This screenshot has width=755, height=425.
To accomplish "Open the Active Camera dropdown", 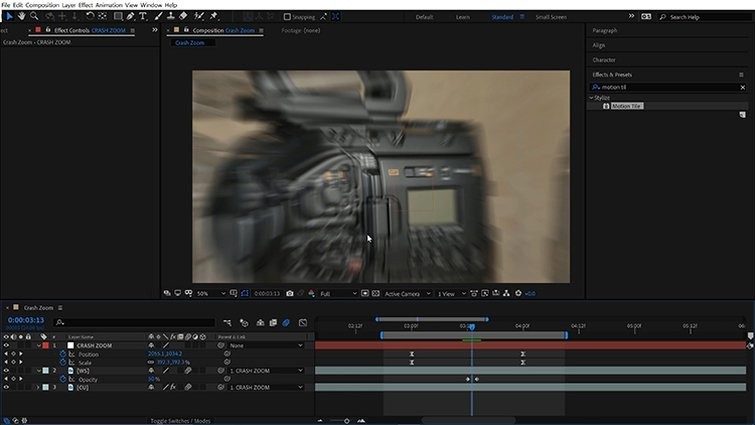I will pyautogui.click(x=407, y=293).
